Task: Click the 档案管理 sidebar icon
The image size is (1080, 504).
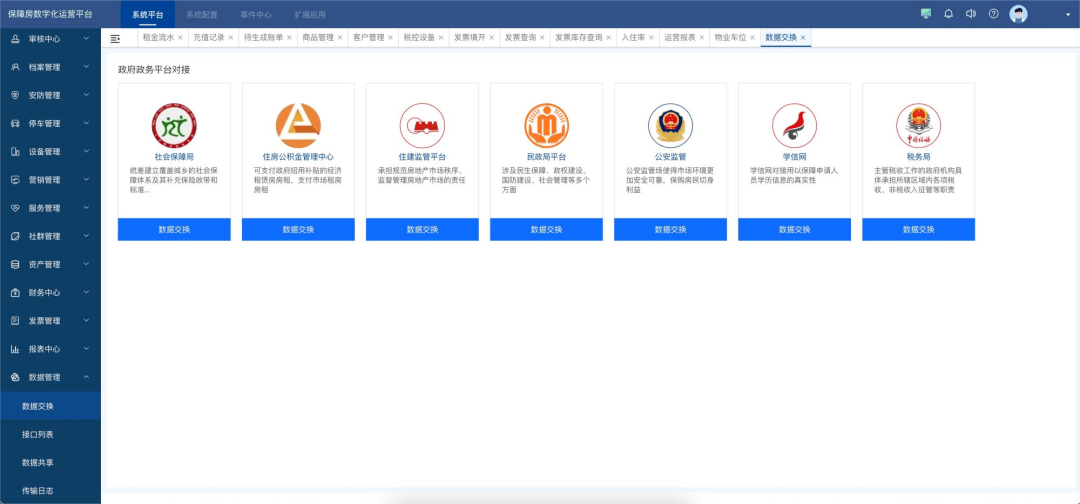Action: pyautogui.click(x=15, y=67)
